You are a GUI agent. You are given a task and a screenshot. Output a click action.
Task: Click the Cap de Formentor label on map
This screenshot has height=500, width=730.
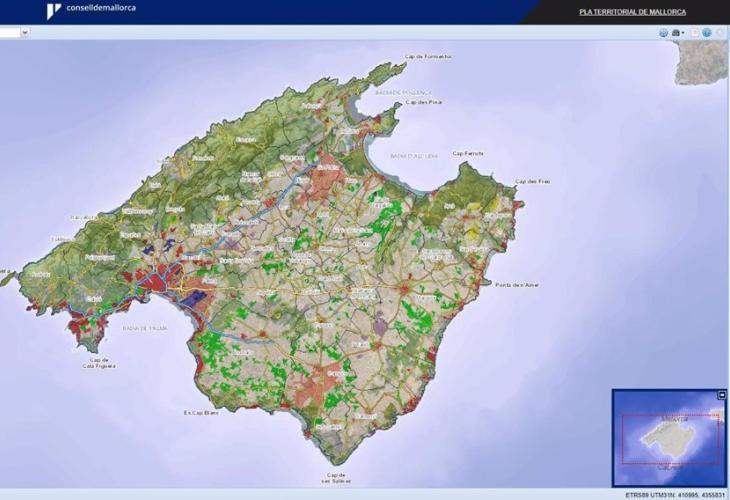coord(427,57)
